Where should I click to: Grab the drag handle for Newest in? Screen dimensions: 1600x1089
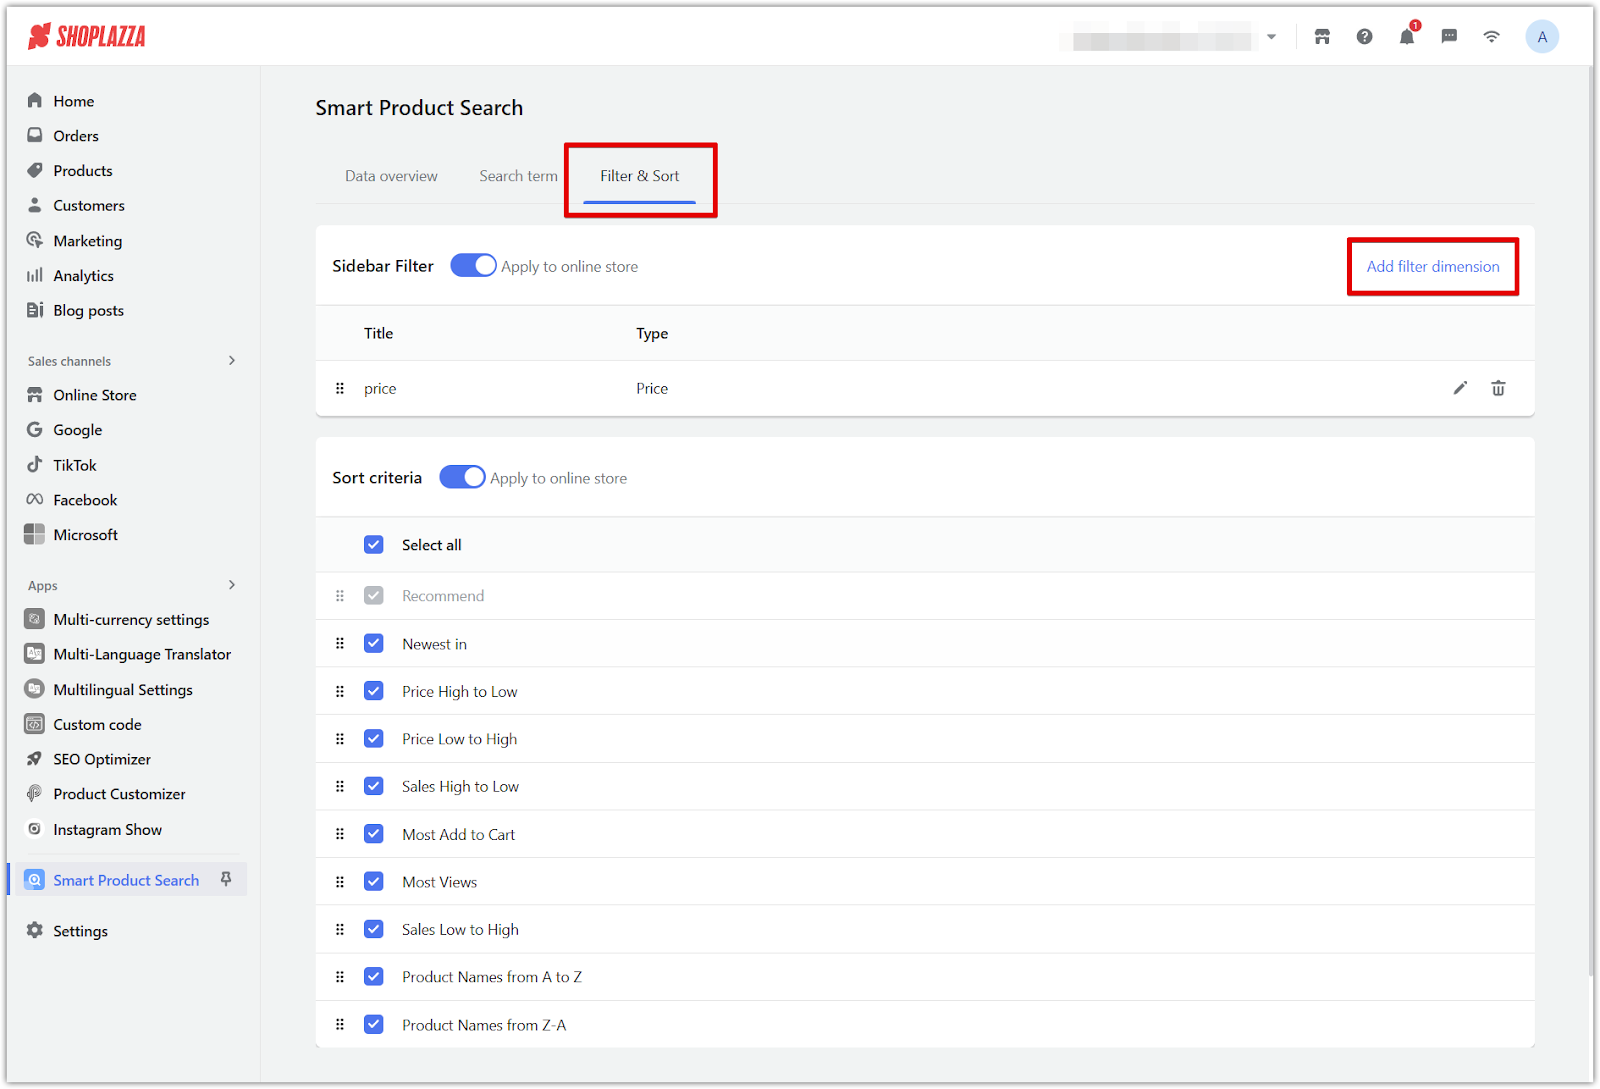click(340, 644)
